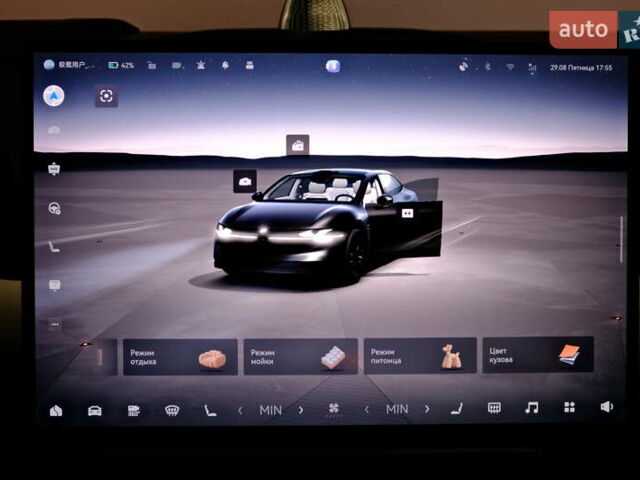Tap the cellular signal icon

(532, 67)
